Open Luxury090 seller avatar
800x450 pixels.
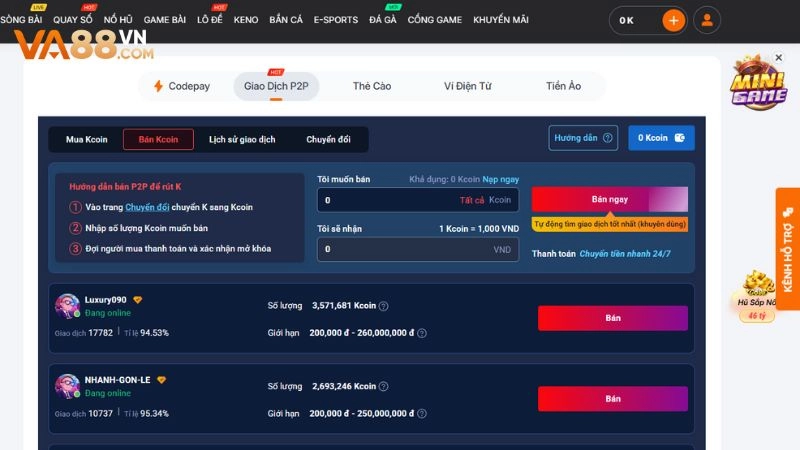(67, 306)
